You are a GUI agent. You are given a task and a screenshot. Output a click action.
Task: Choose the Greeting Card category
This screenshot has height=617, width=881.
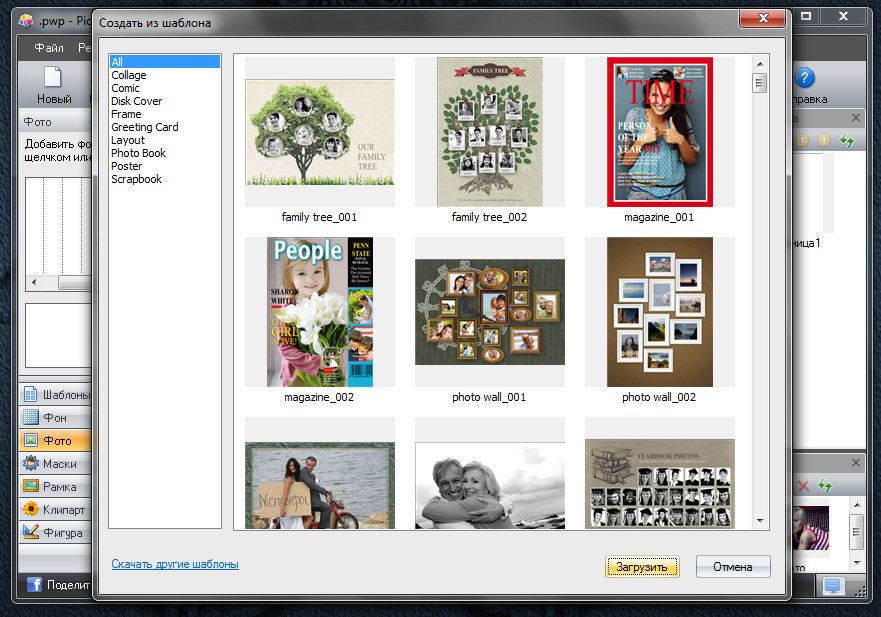click(145, 127)
